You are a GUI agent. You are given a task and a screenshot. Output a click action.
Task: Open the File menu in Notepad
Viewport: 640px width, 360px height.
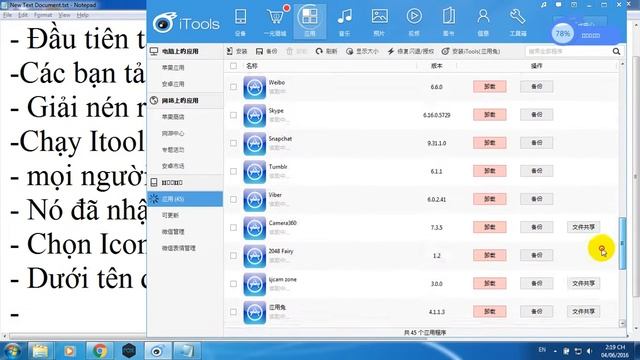tap(7, 15)
